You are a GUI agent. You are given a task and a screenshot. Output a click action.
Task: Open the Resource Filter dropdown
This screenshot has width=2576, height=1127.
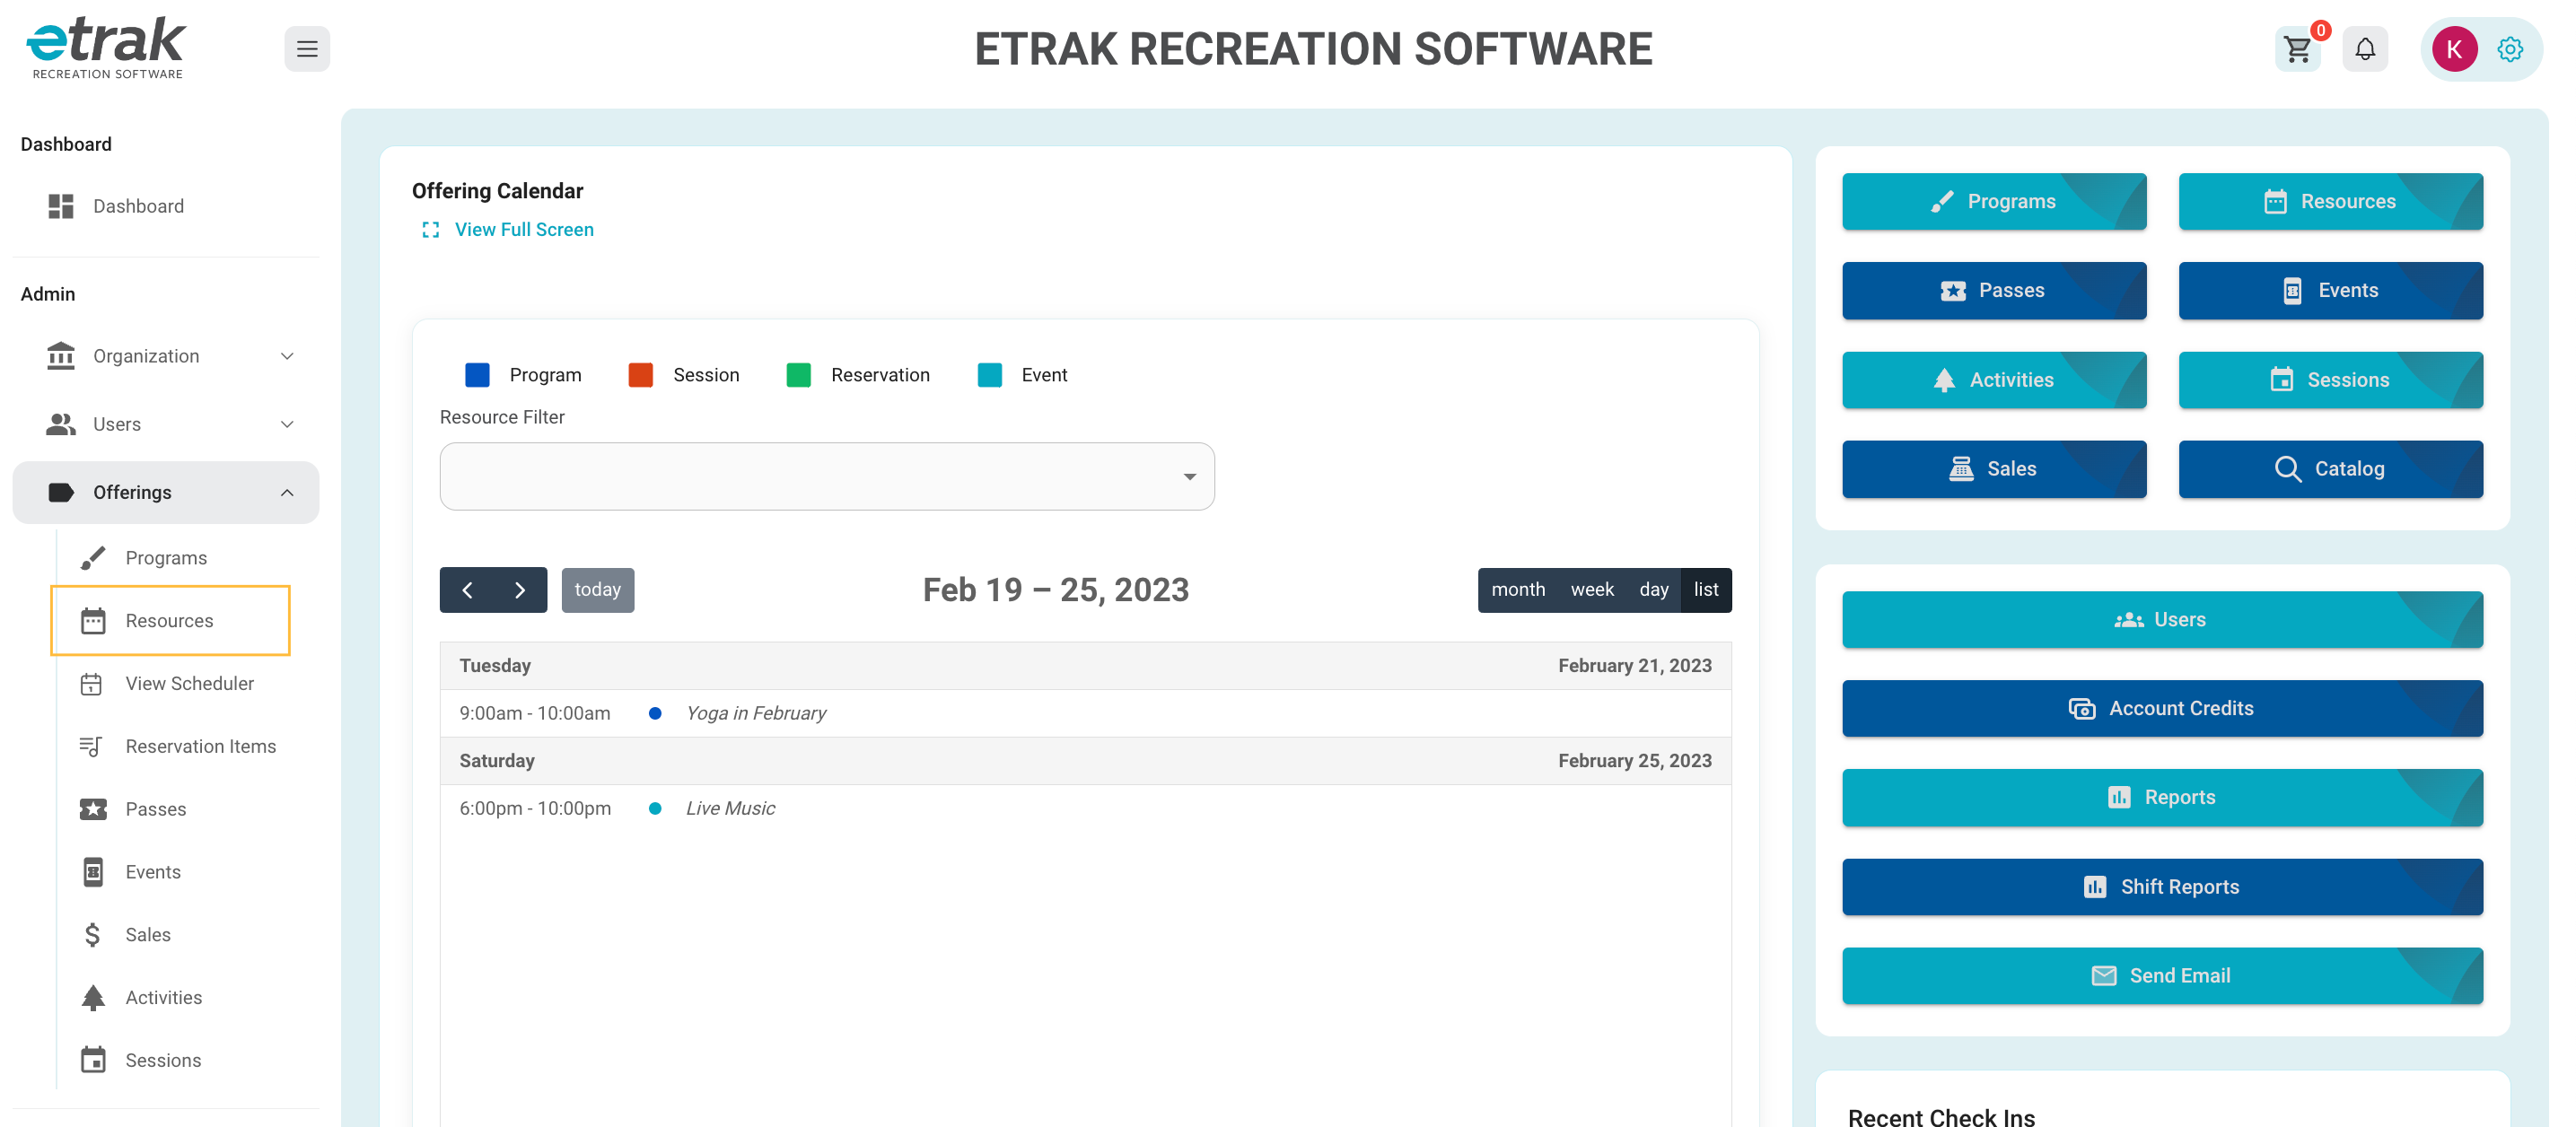pyautogui.click(x=827, y=477)
